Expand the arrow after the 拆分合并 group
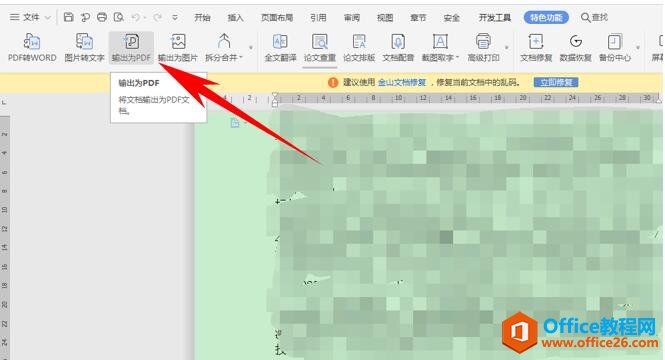The image size is (665, 360). pyautogui.click(x=251, y=47)
